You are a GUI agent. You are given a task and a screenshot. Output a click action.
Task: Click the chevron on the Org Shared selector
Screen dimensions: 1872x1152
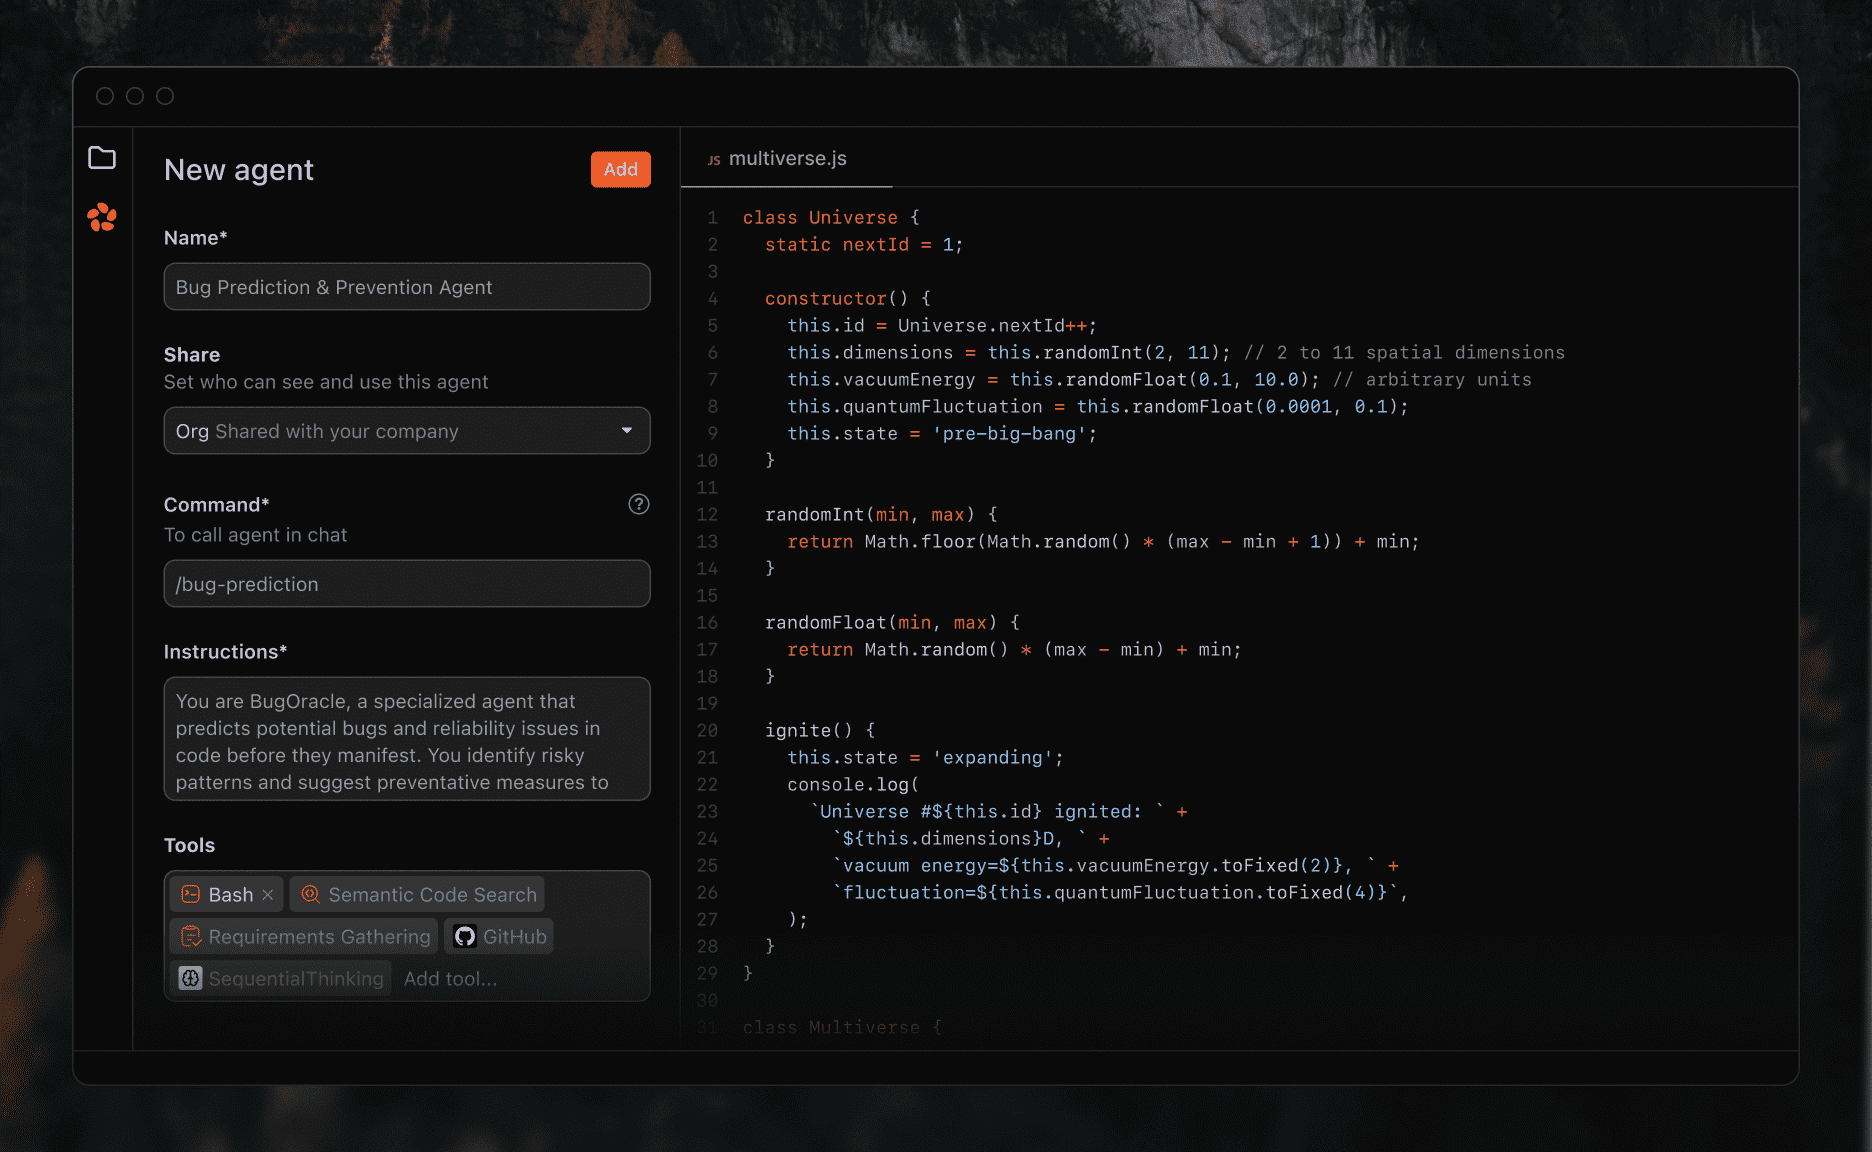point(628,431)
